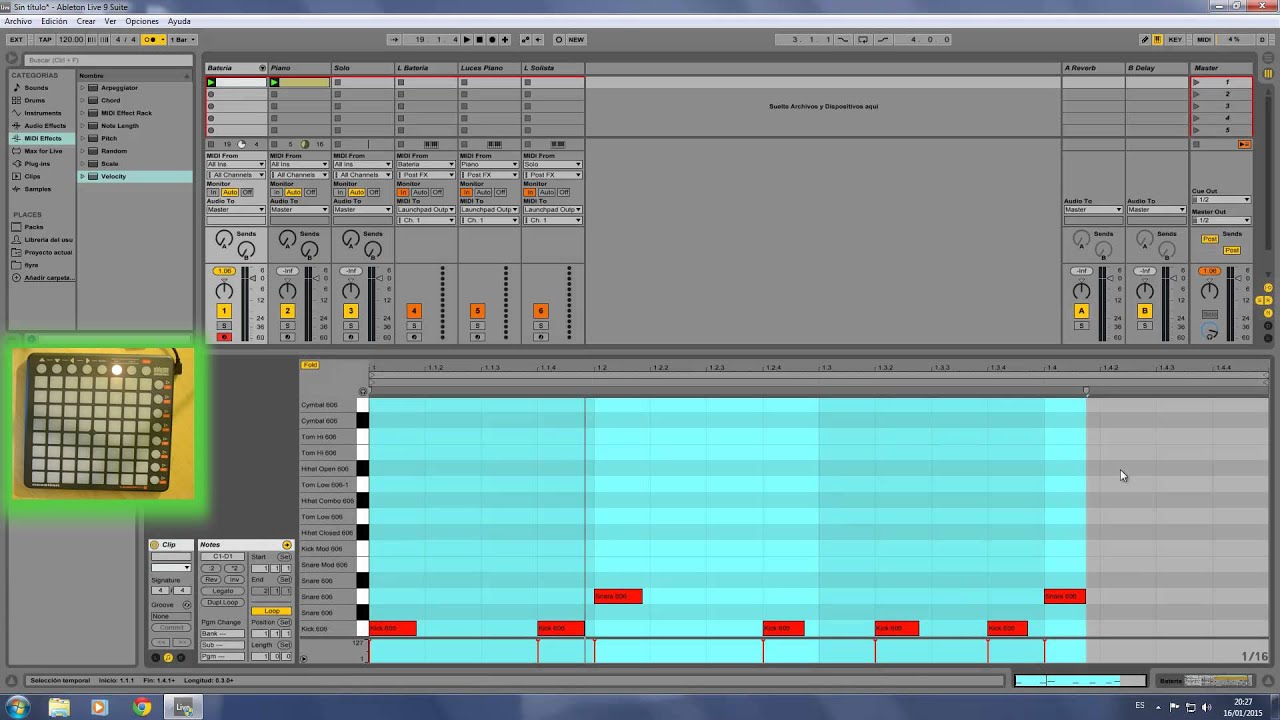Select Audio Effects category in browser

[45, 126]
